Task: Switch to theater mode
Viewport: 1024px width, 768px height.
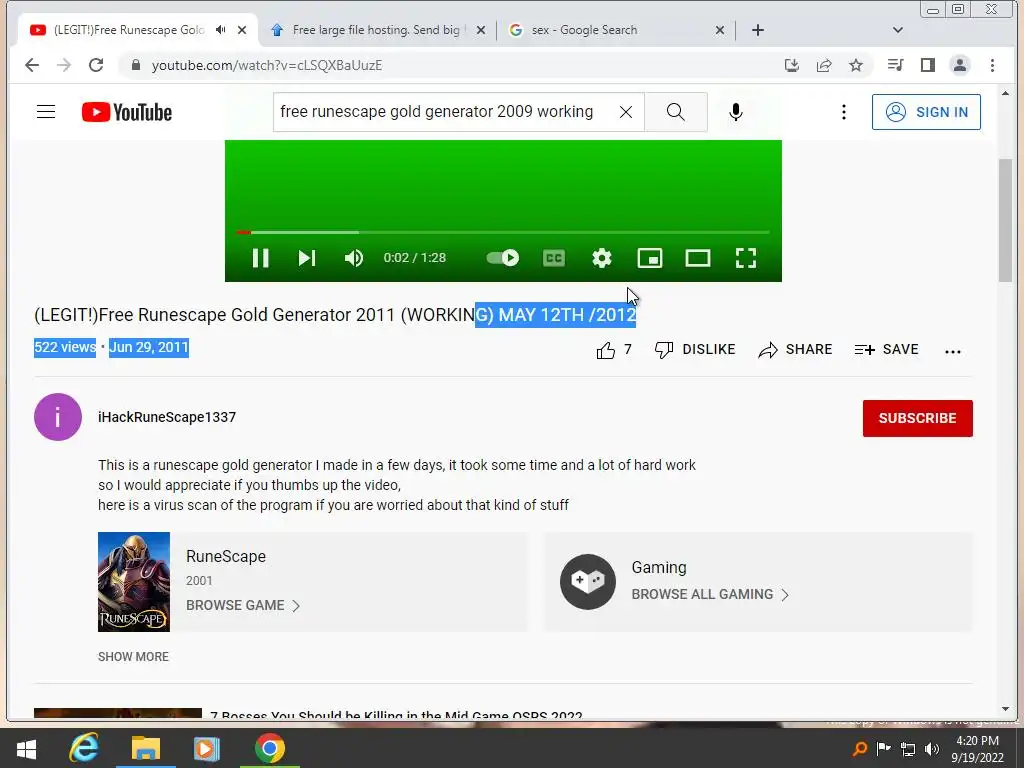Action: [x=697, y=258]
